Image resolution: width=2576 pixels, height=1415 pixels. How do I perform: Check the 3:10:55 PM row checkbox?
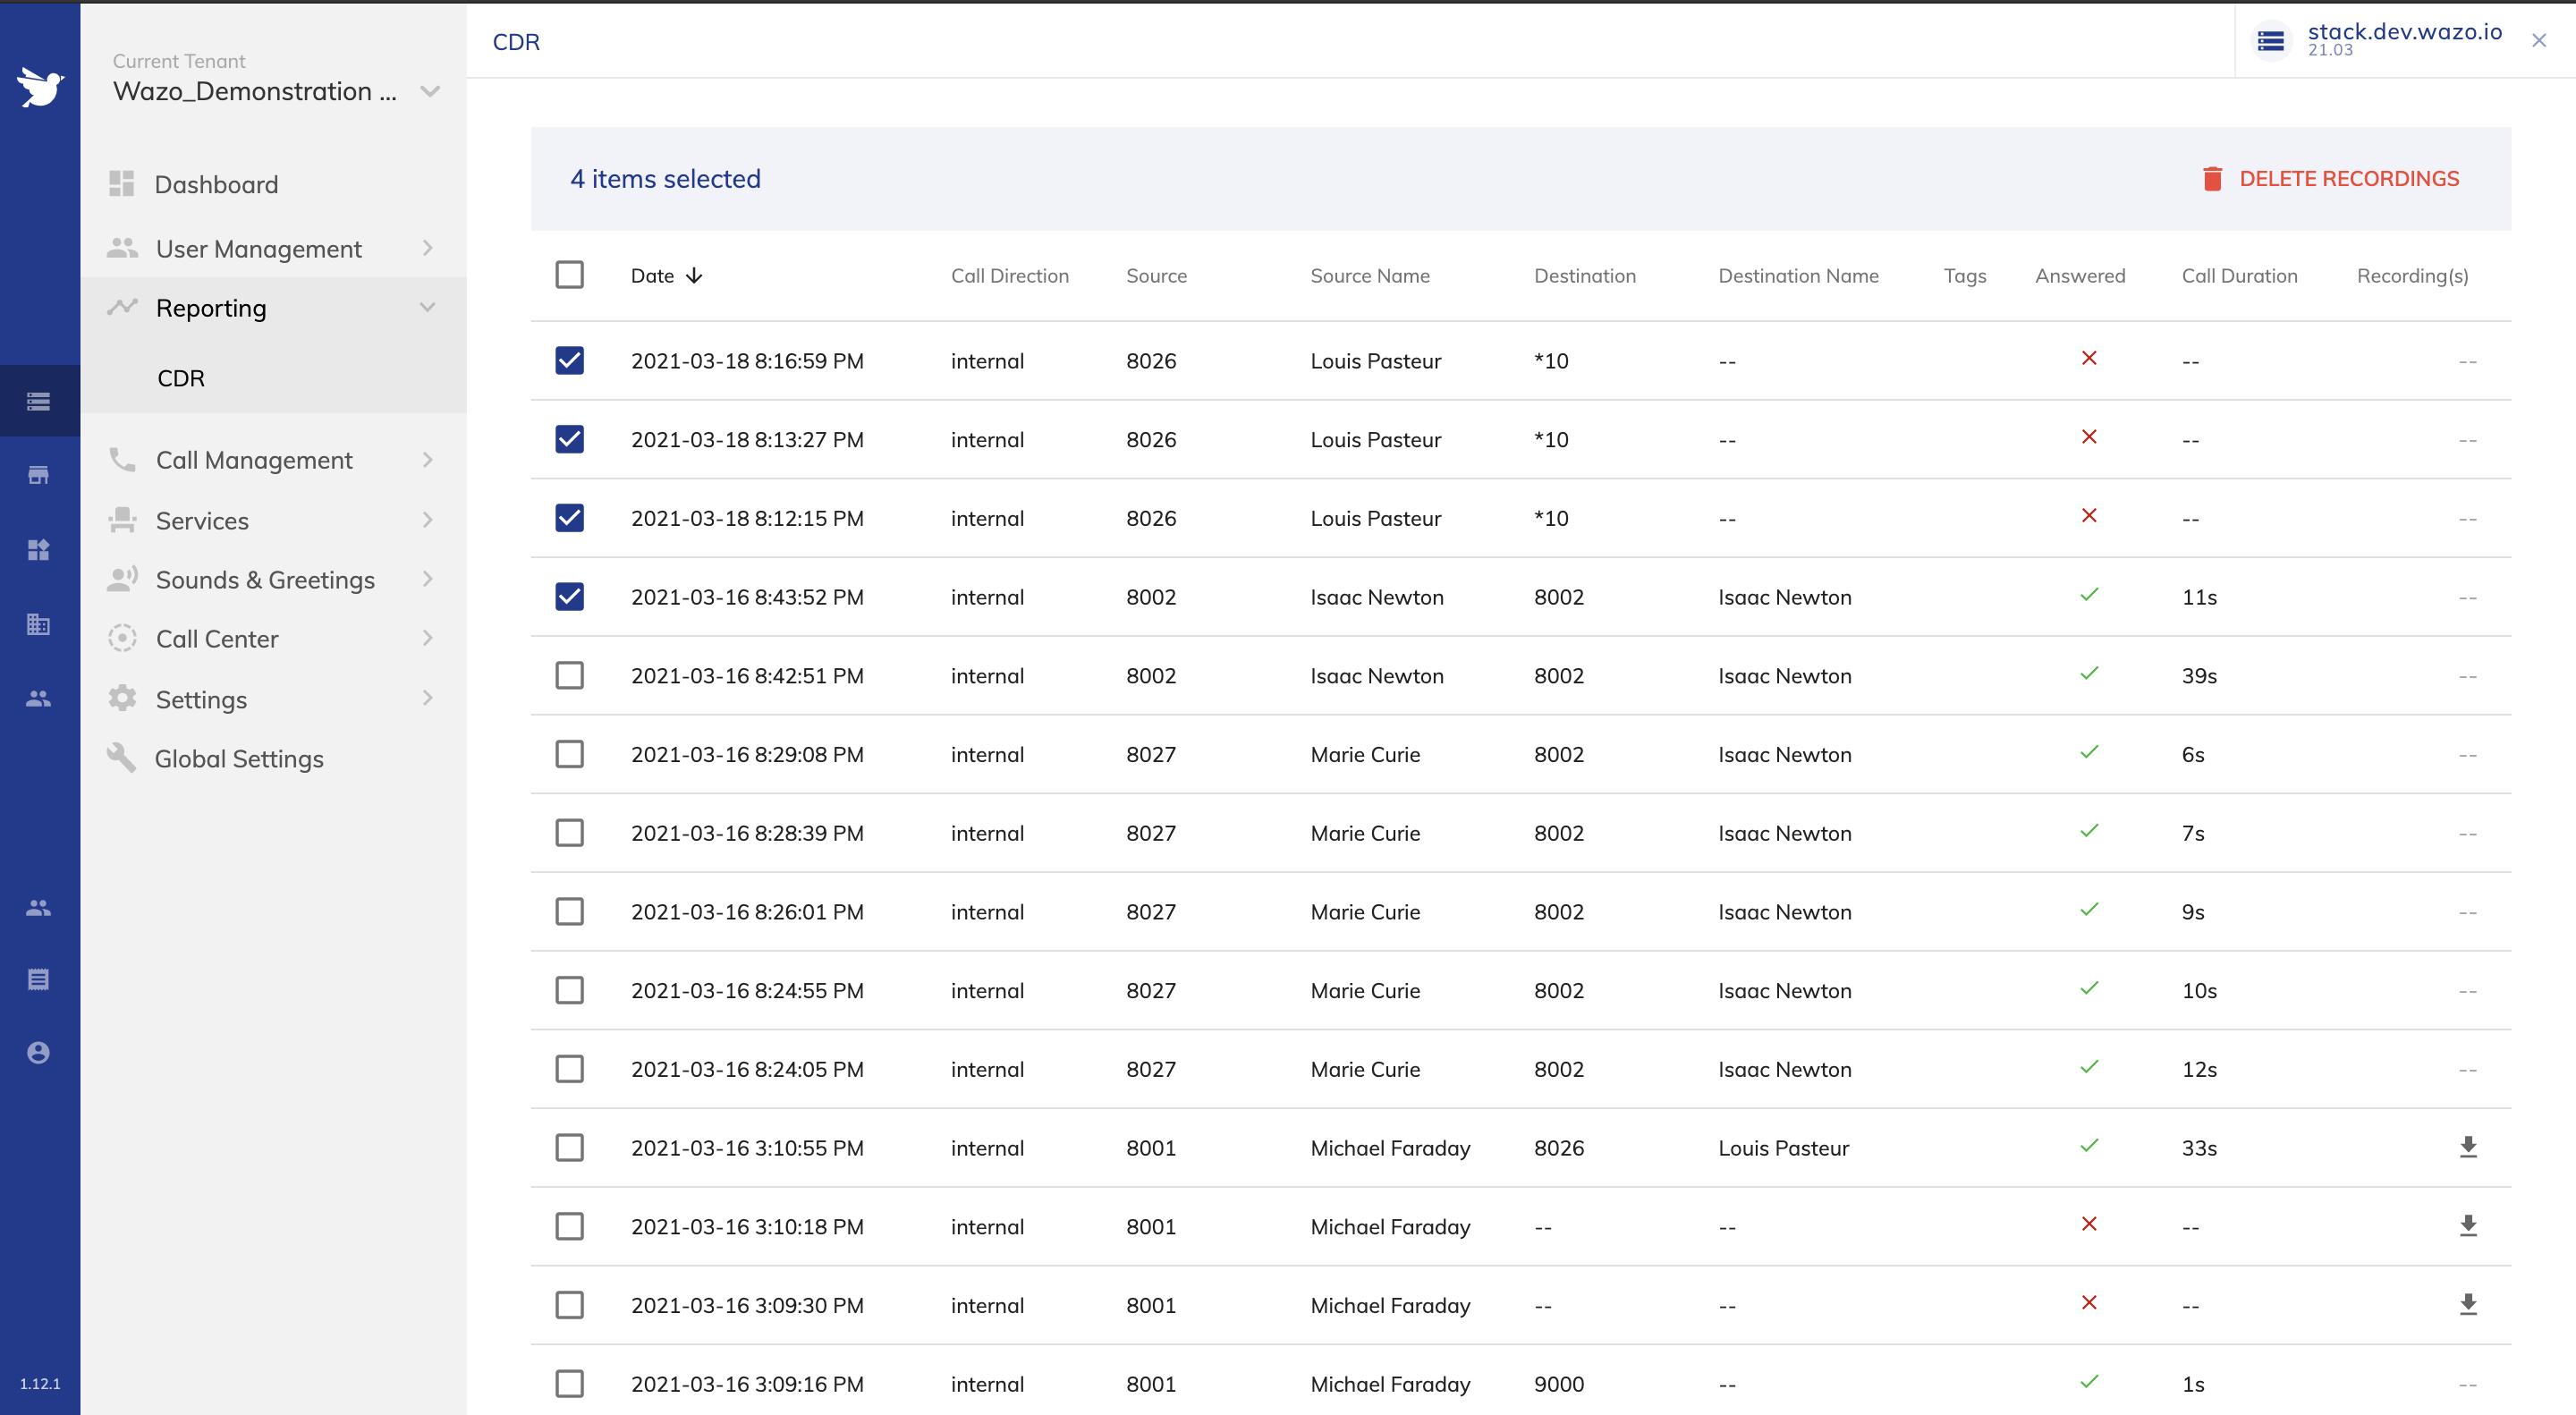click(x=570, y=1147)
